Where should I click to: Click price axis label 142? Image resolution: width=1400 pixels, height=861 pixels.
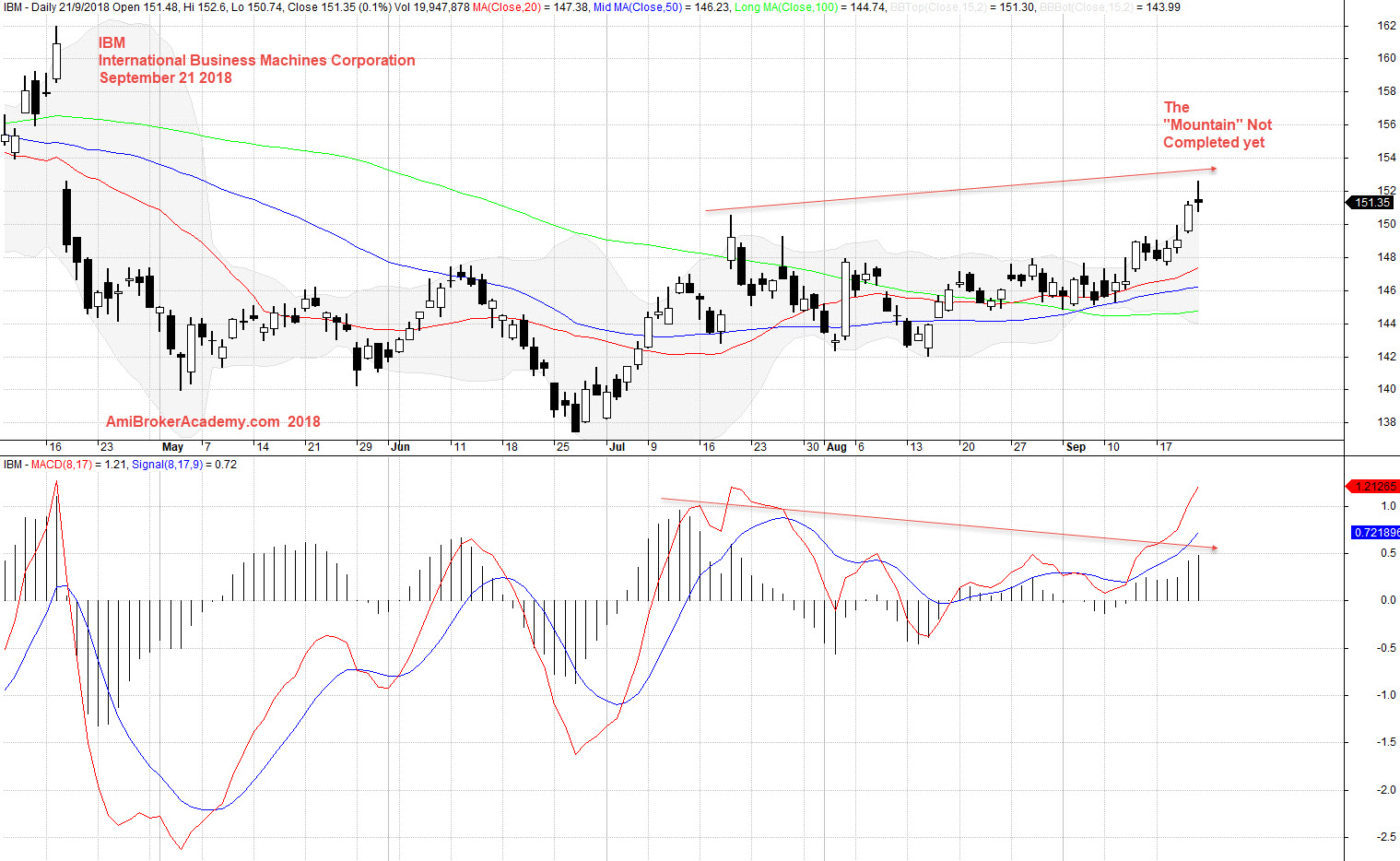coord(1386,356)
